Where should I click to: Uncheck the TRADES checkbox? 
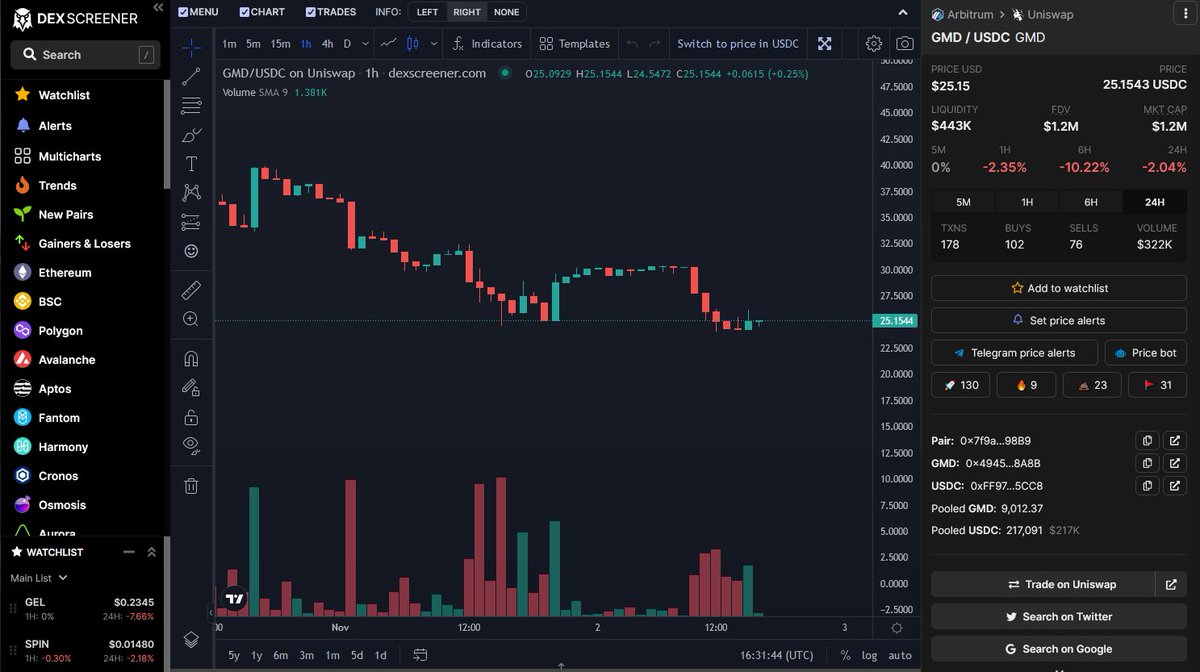(x=310, y=12)
